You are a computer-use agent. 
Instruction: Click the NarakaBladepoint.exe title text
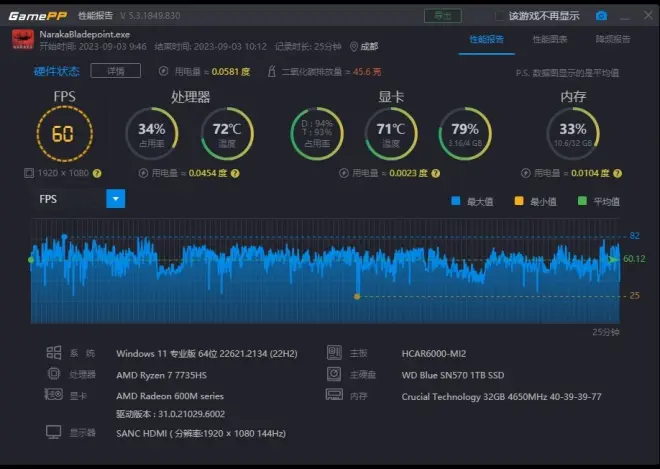tap(85, 35)
